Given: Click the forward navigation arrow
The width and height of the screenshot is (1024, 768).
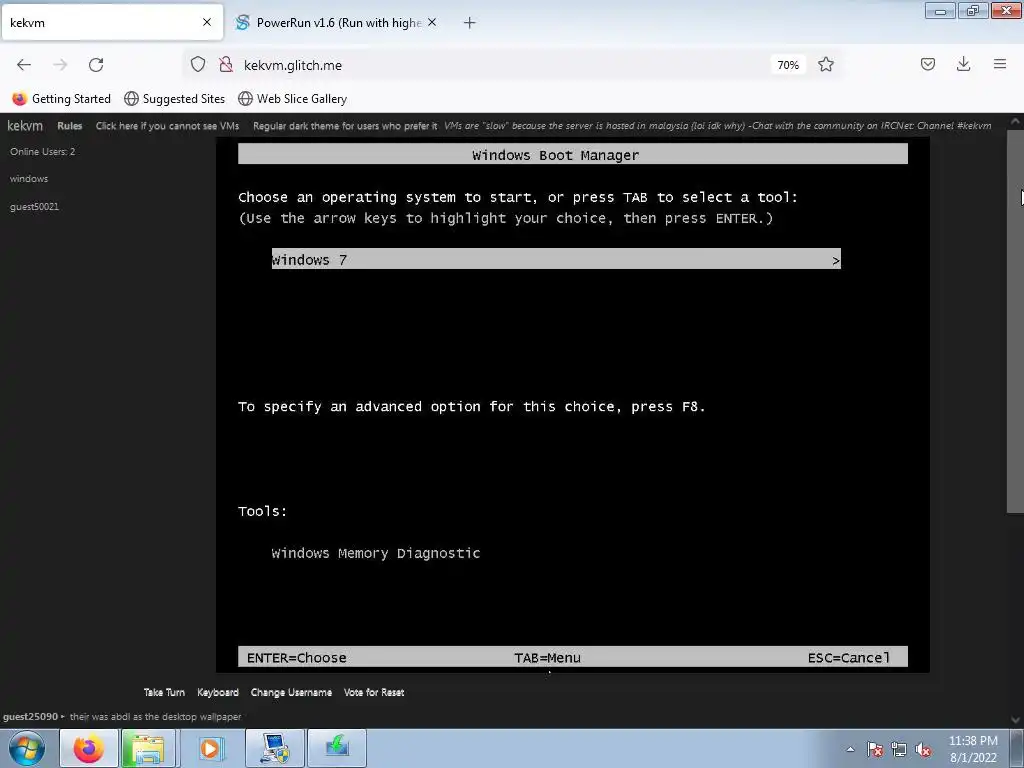Looking at the screenshot, I should pos(60,65).
